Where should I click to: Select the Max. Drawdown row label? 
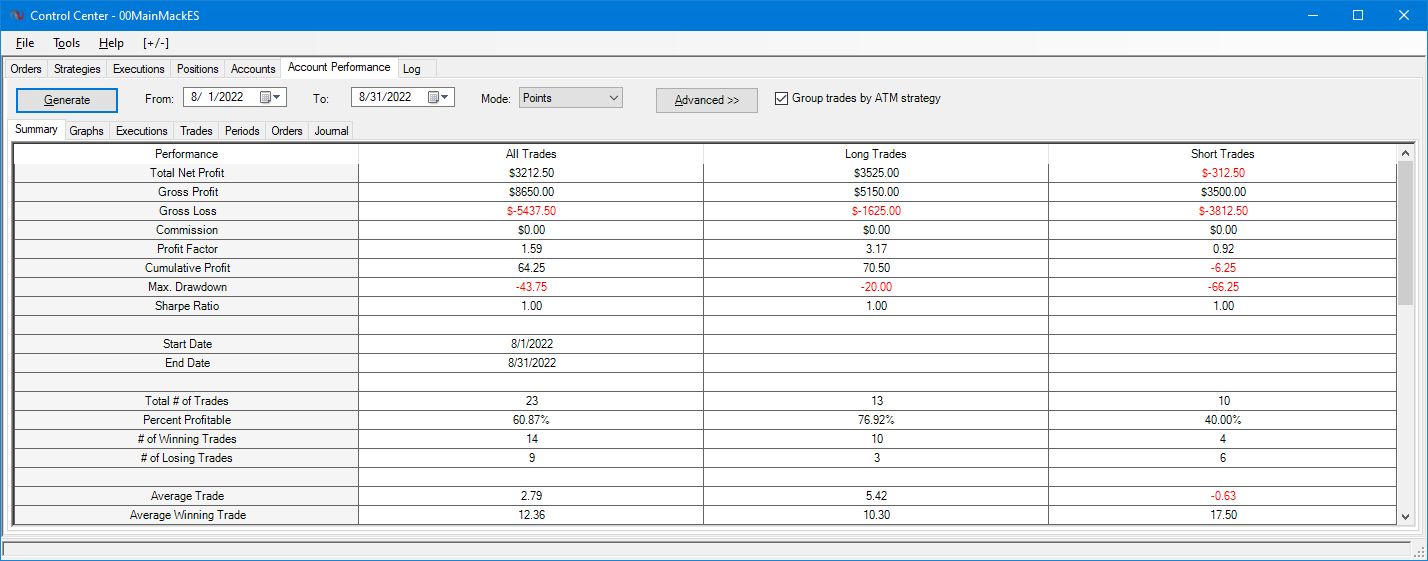pyautogui.click(x=186, y=287)
